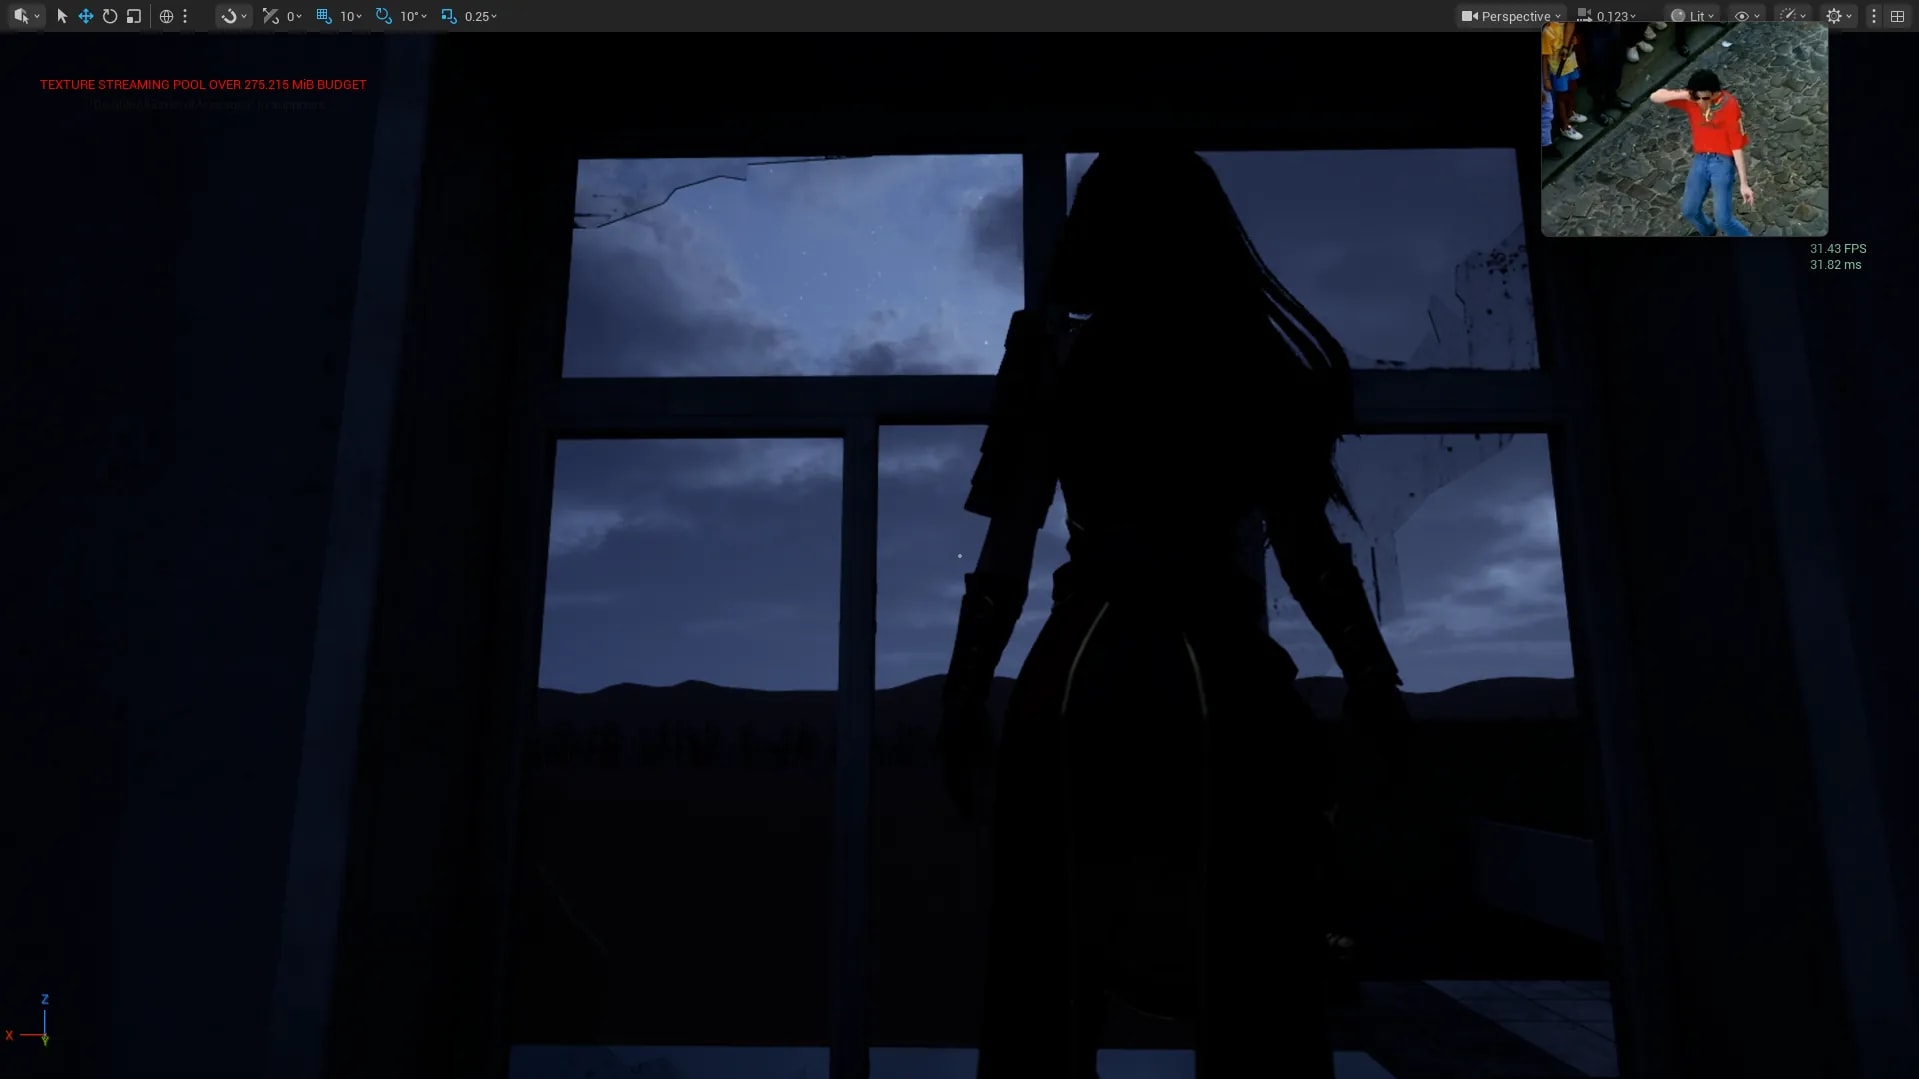The height and width of the screenshot is (1079, 1919).
Task: Adjust camera speed 0.123 setting
Action: pos(1607,16)
